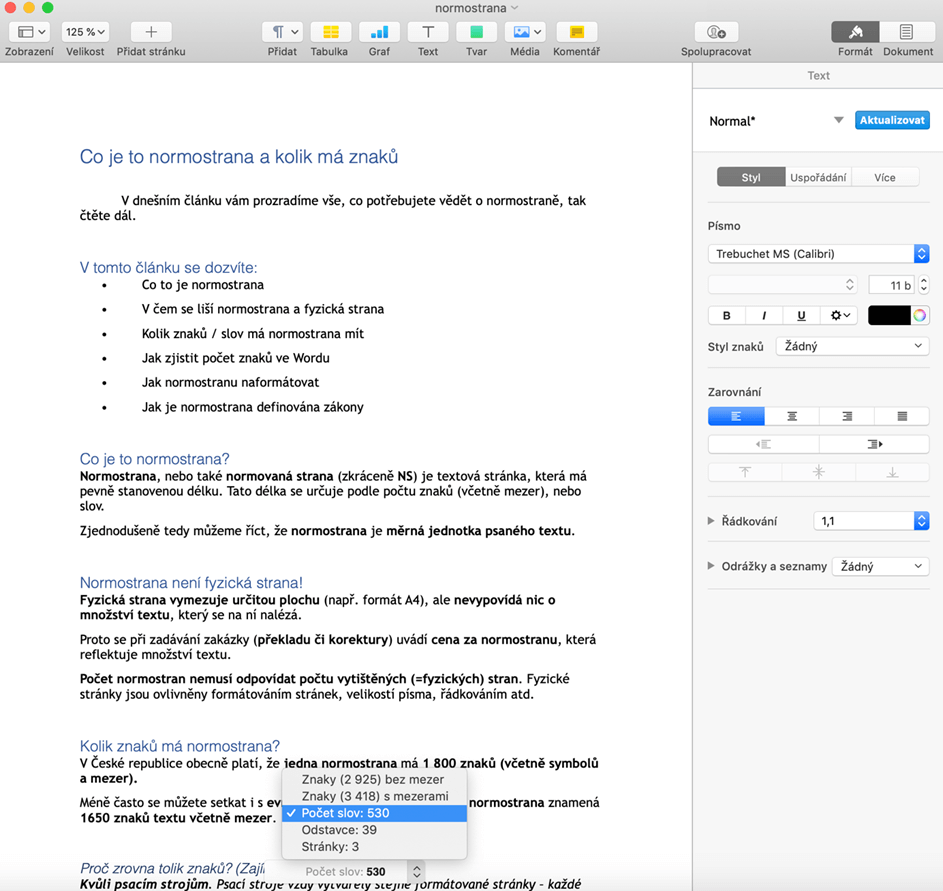The height and width of the screenshot is (891, 943).
Task: Click the heading Normostrana není fyzická strana!
Action: (191, 583)
